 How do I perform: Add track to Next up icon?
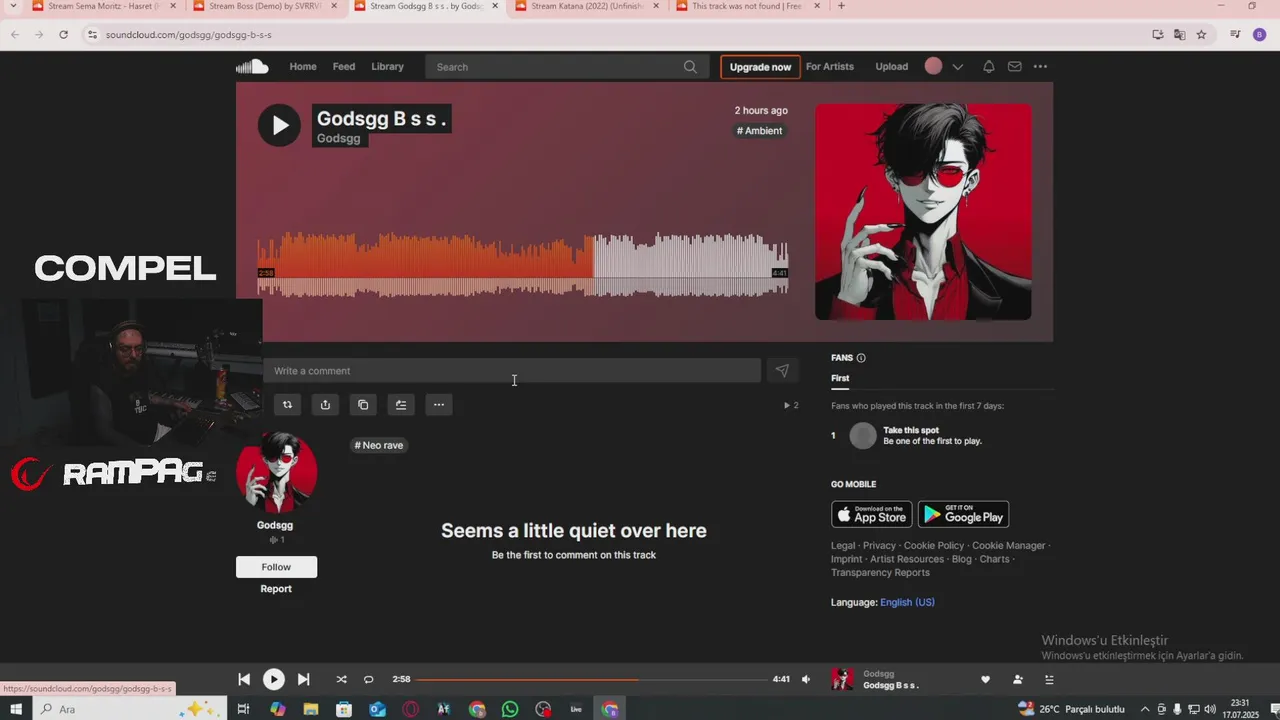[401, 405]
